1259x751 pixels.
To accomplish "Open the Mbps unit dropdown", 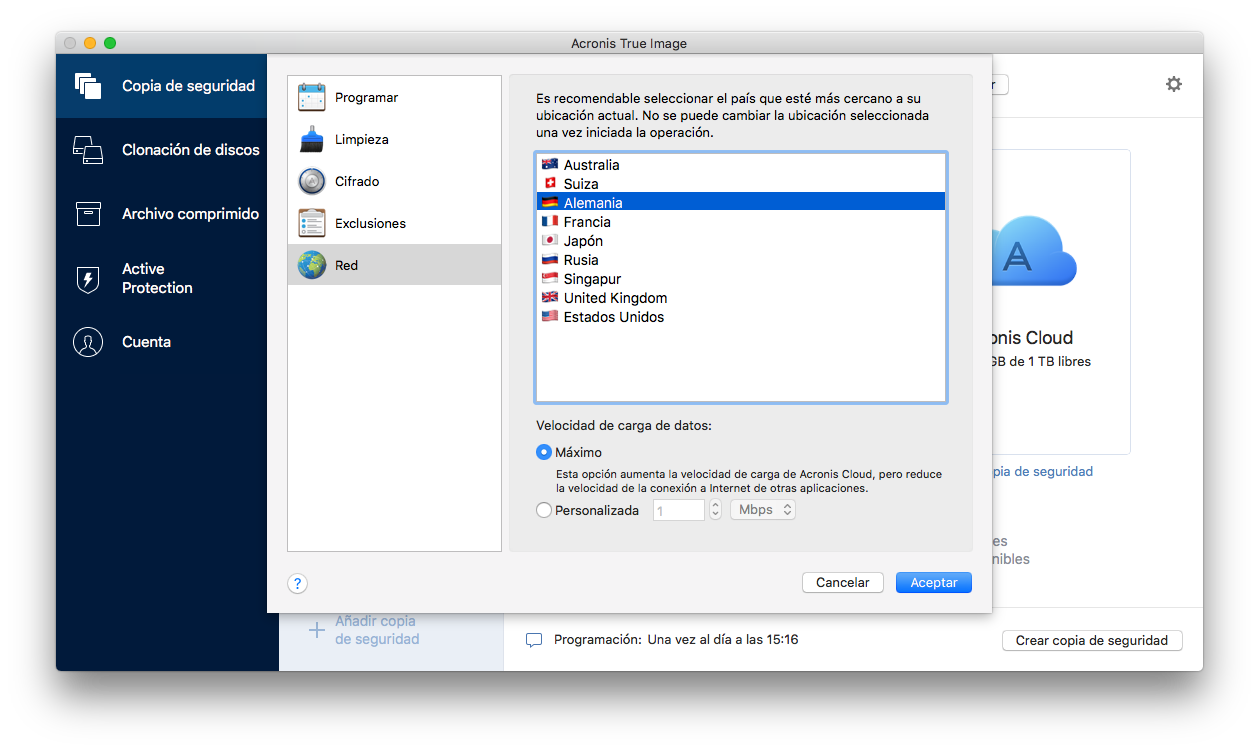I will point(763,510).
